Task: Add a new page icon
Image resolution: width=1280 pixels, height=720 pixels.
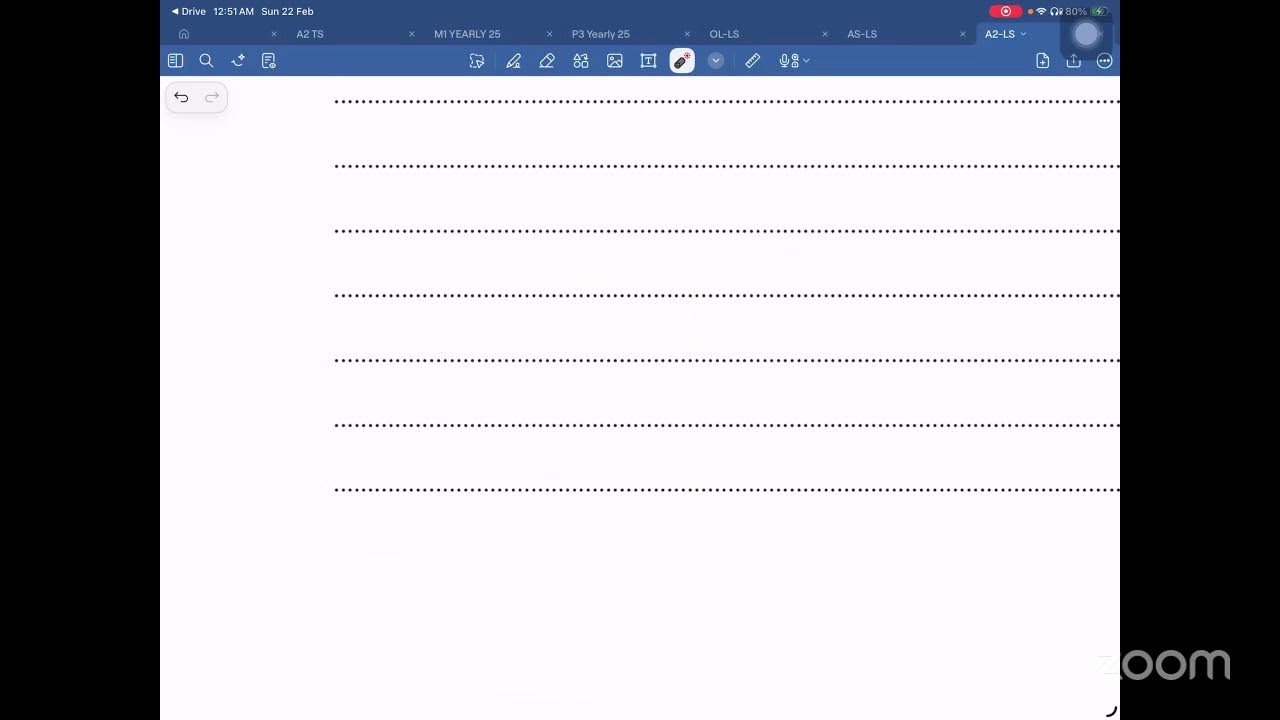Action: (x=1043, y=61)
